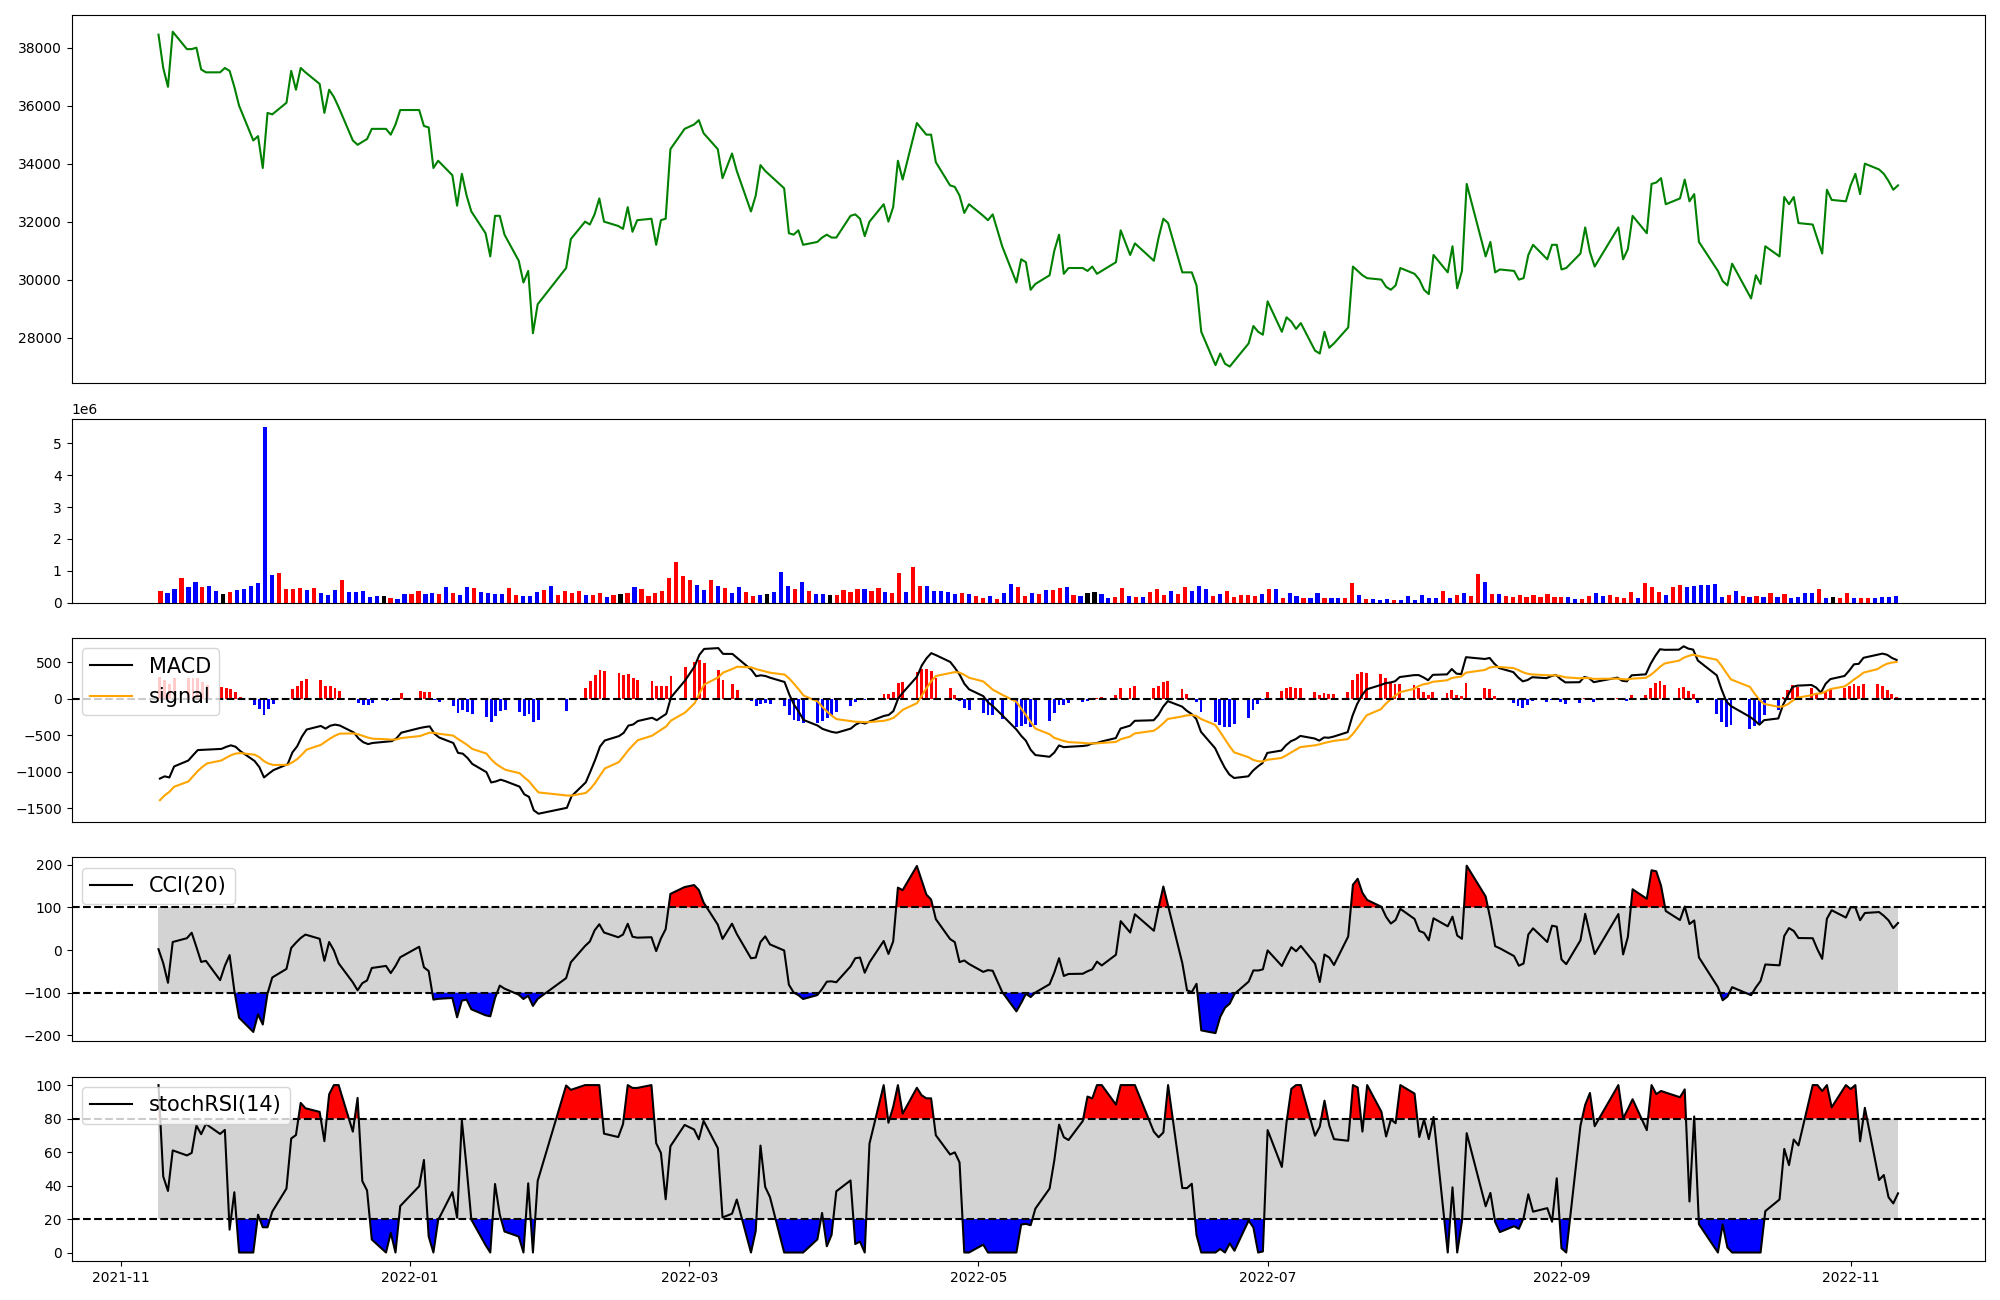Click the 2021-11 date label
Image resolution: width=2000 pixels, height=1300 pixels.
121,1277
